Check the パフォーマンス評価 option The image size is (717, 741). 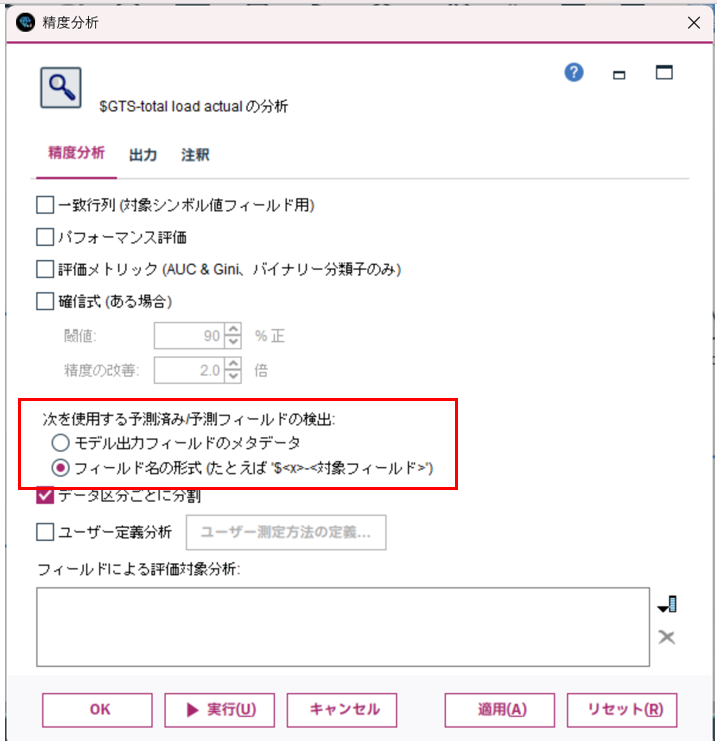45,237
